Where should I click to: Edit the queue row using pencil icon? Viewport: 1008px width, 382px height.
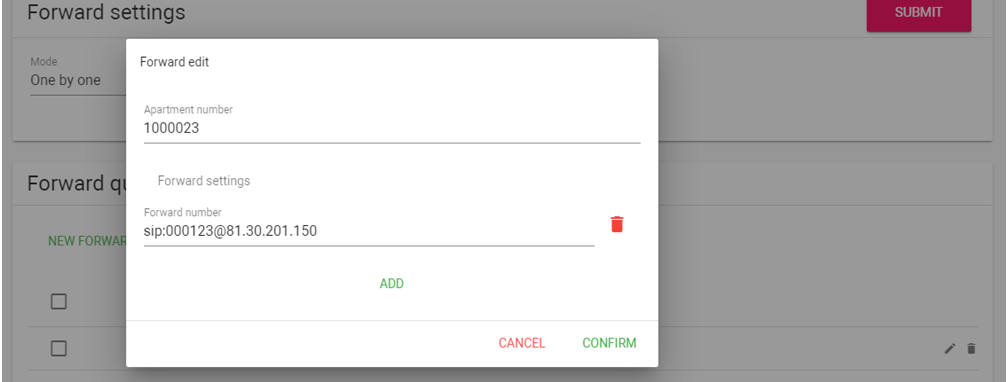coord(950,349)
